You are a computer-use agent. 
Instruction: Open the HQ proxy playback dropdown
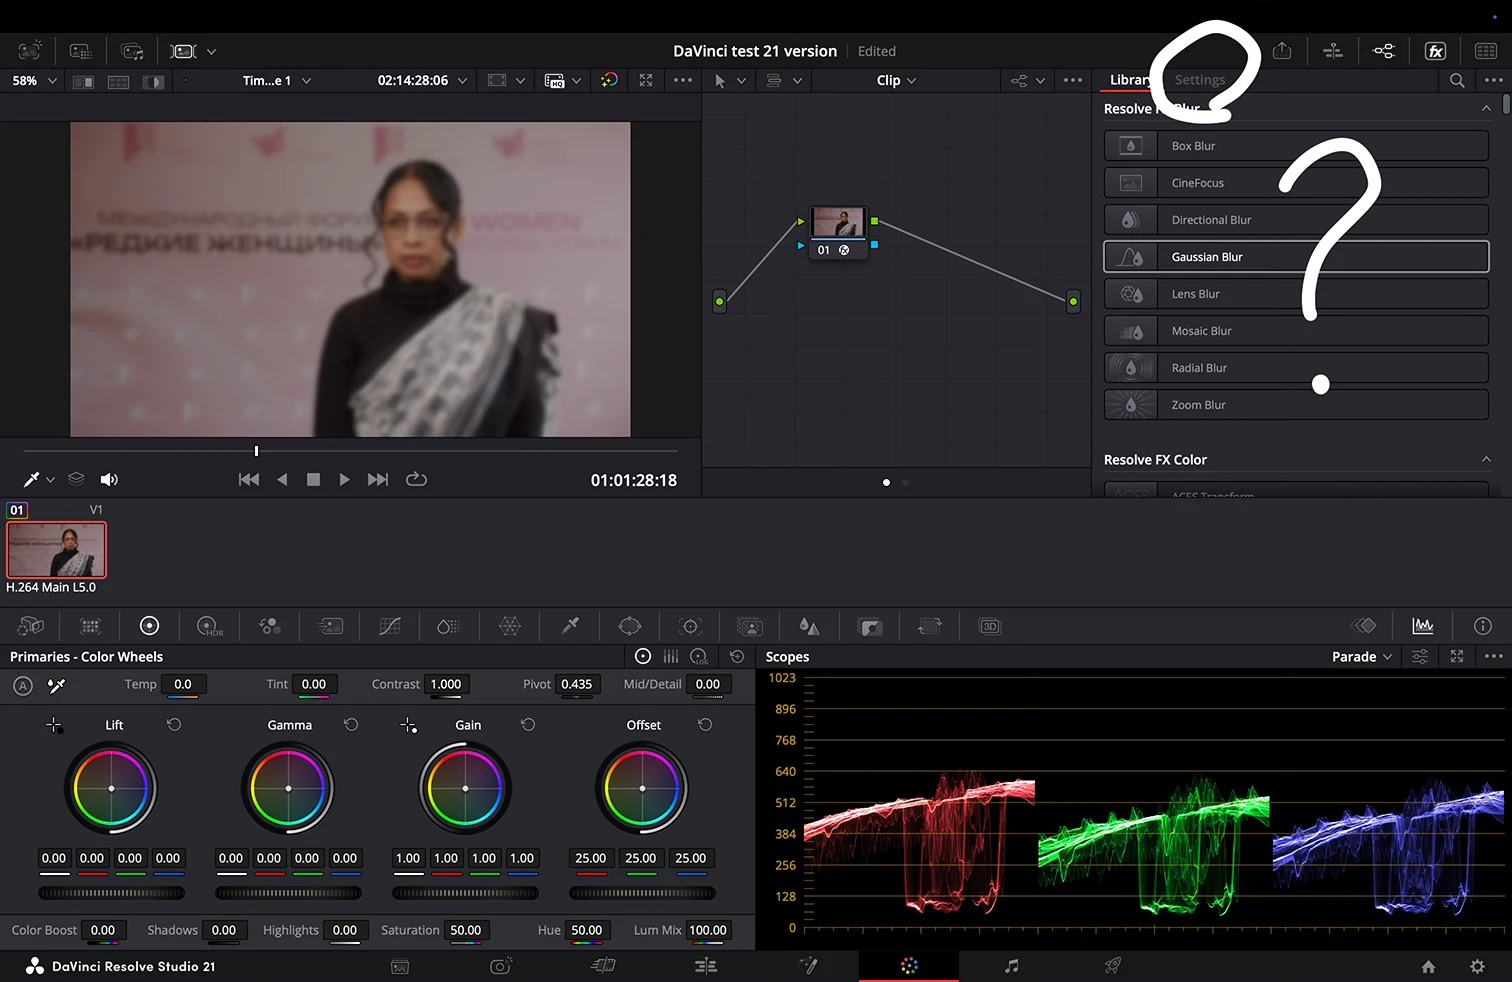click(x=562, y=81)
